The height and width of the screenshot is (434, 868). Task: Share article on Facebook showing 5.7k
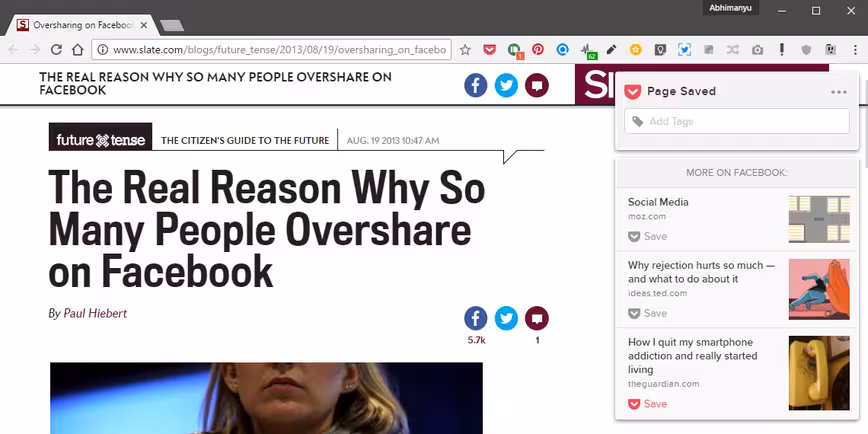point(476,318)
